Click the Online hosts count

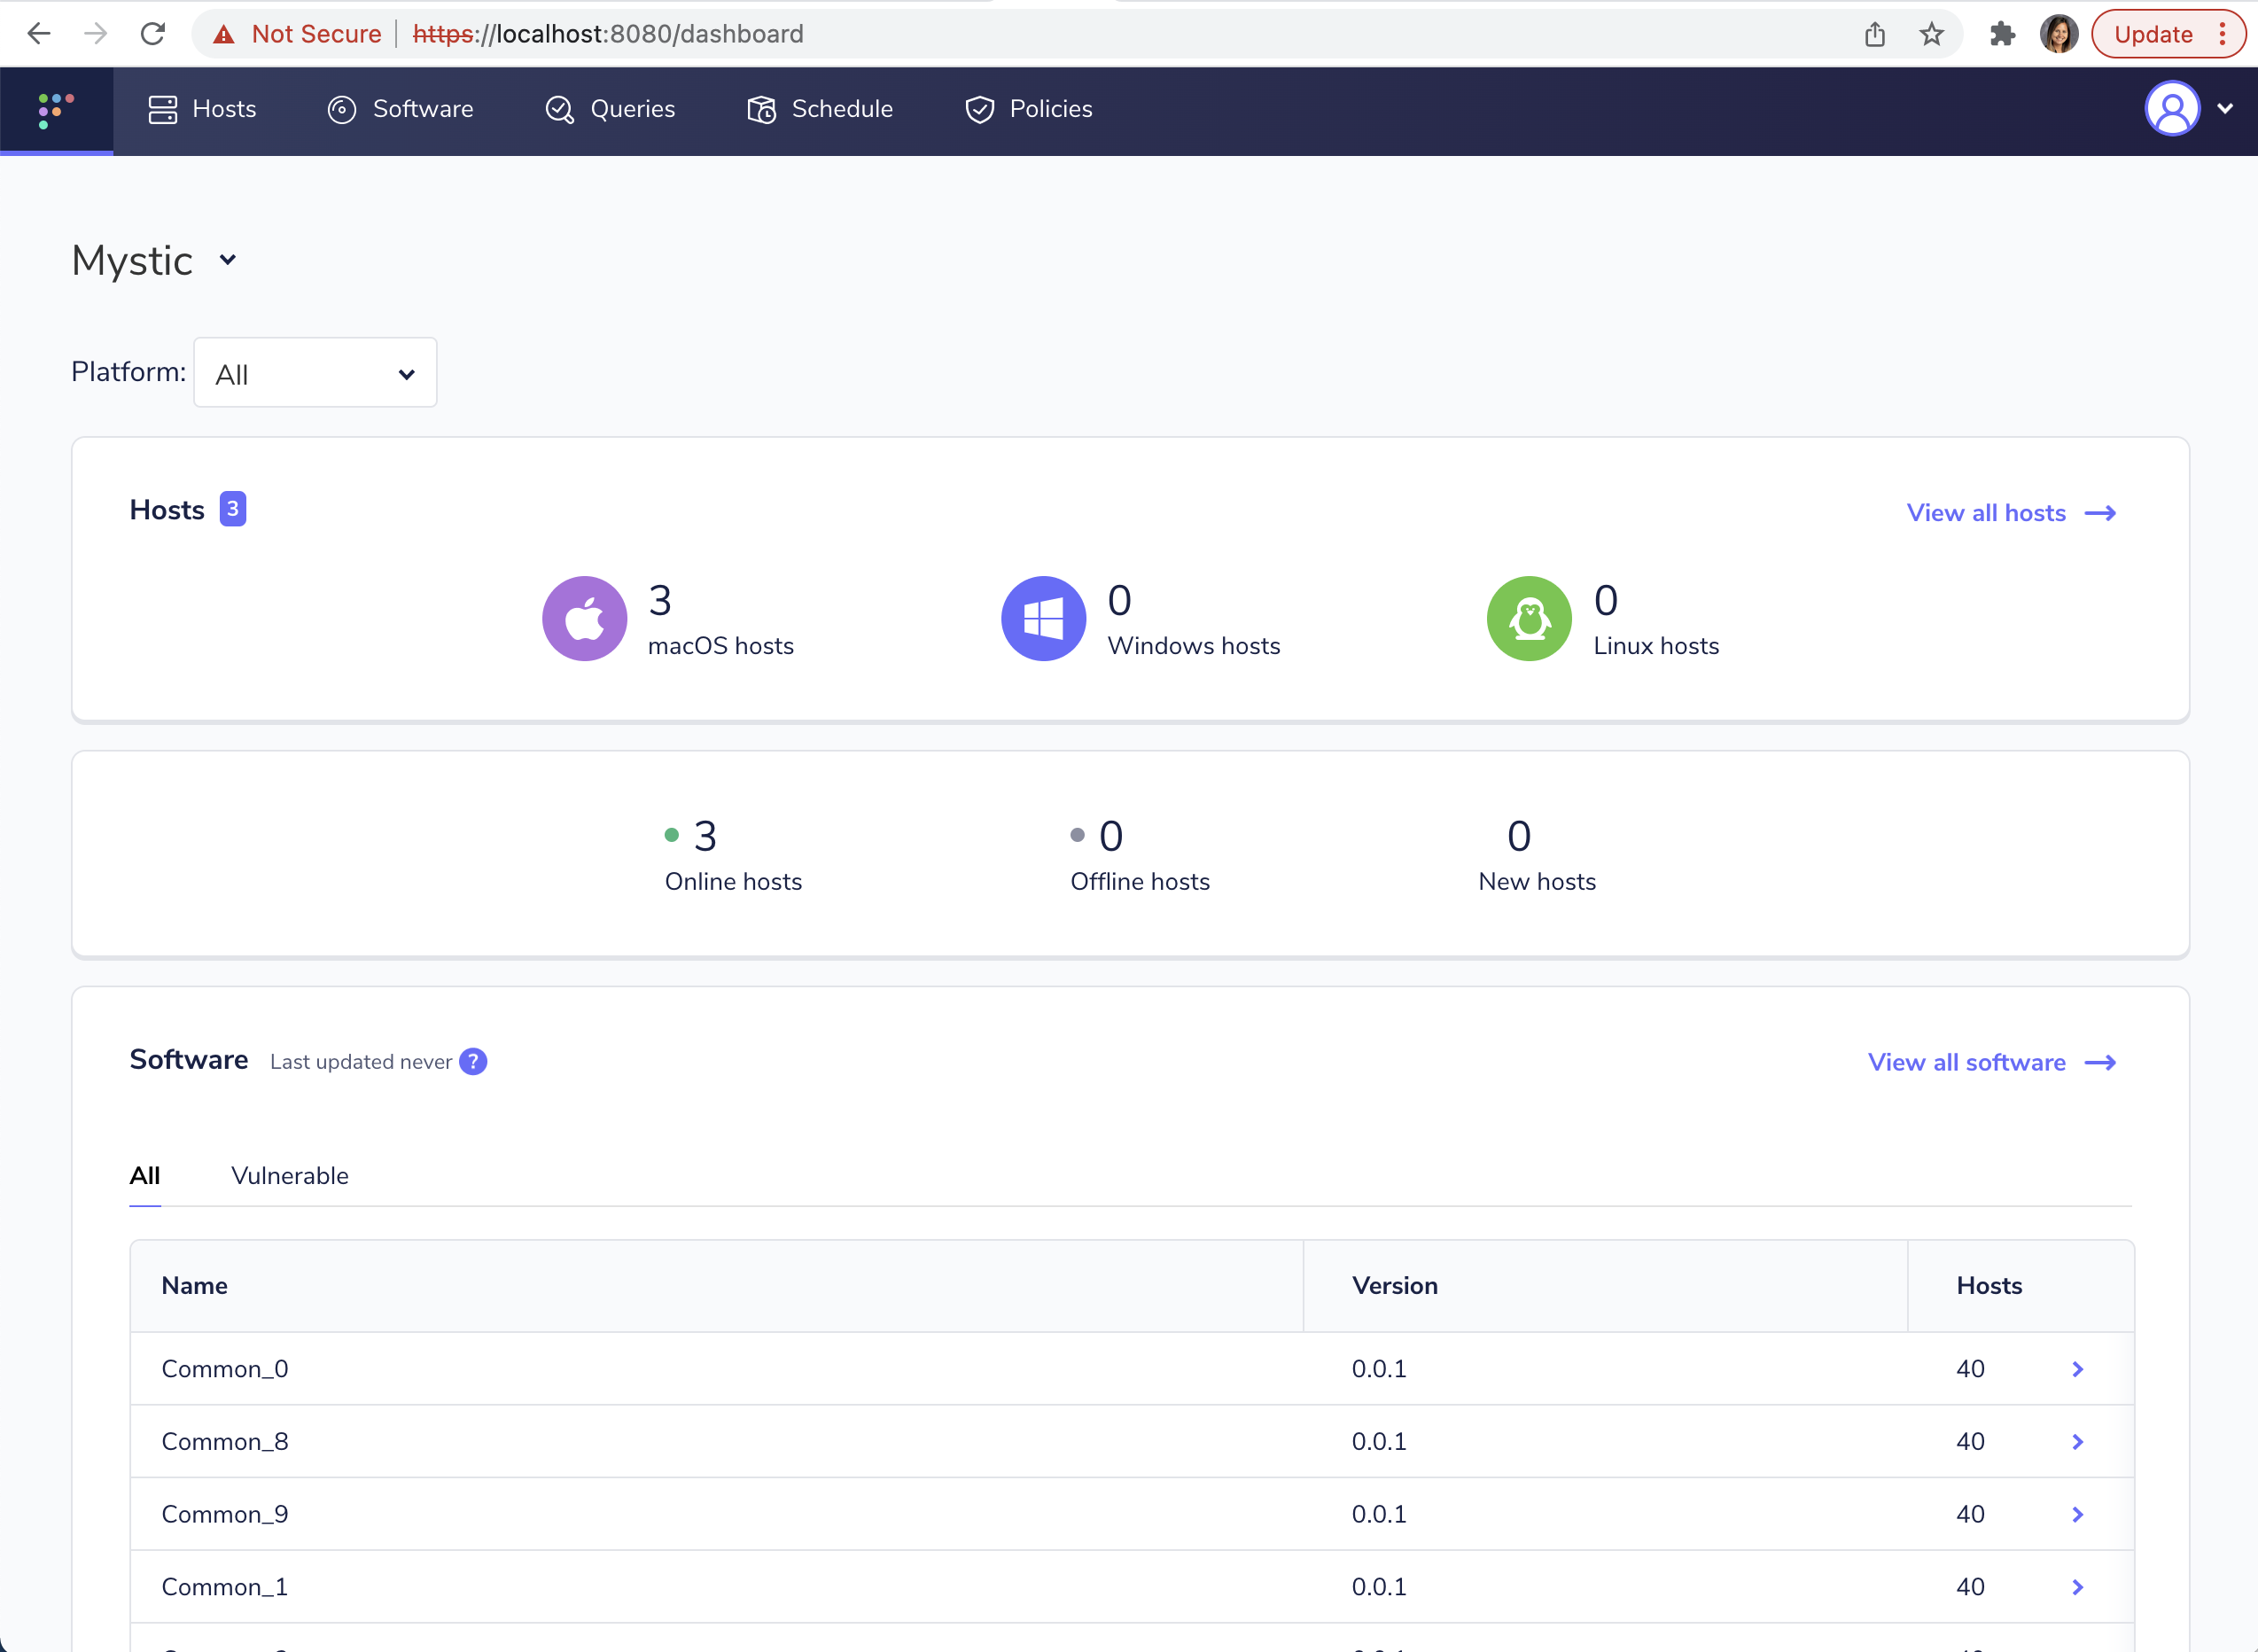705,836
